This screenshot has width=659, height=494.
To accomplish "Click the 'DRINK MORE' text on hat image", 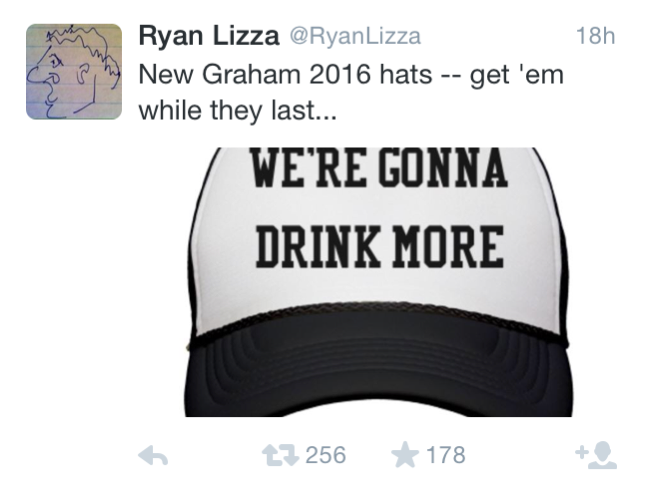I will [x=380, y=247].
